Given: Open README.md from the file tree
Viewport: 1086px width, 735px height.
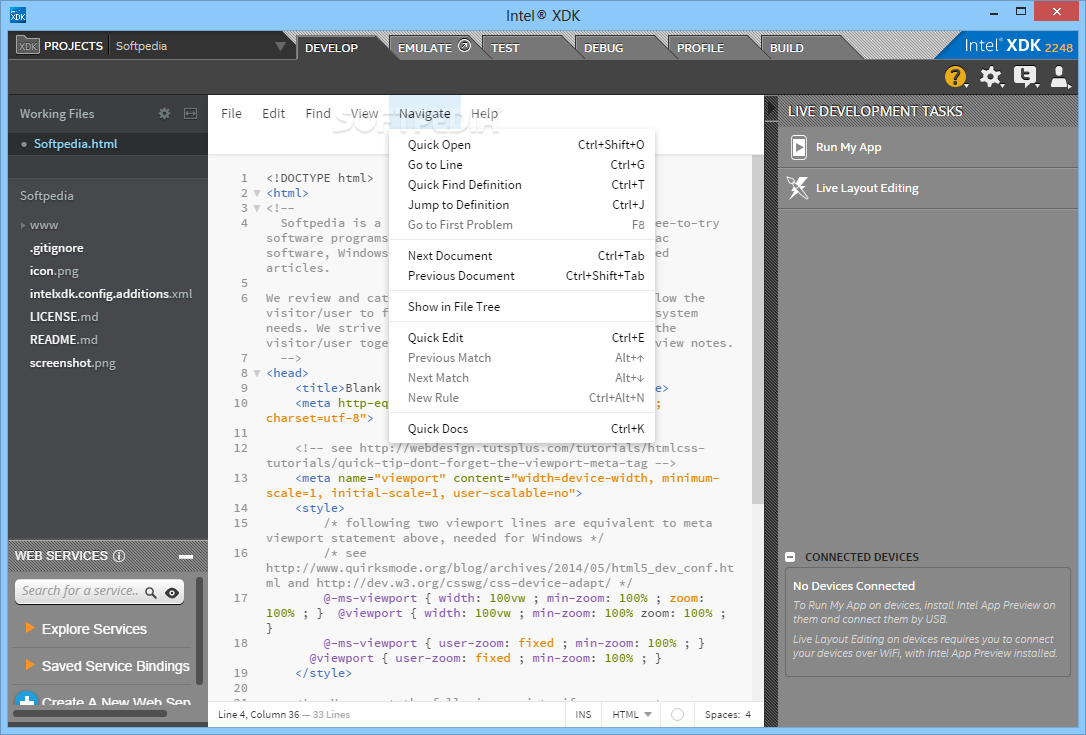Looking at the screenshot, I should click(63, 340).
